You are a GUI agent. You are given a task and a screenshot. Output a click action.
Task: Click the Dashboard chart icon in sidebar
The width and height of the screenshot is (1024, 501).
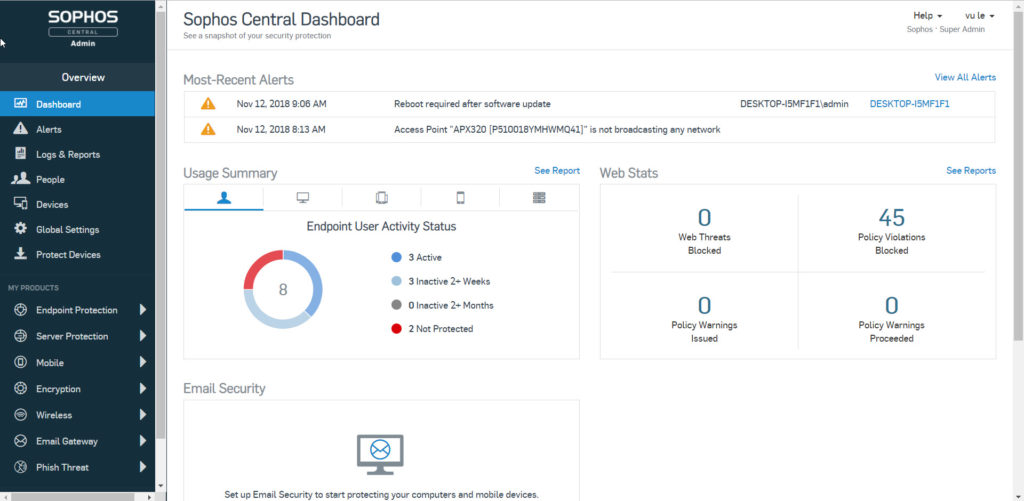(20, 104)
